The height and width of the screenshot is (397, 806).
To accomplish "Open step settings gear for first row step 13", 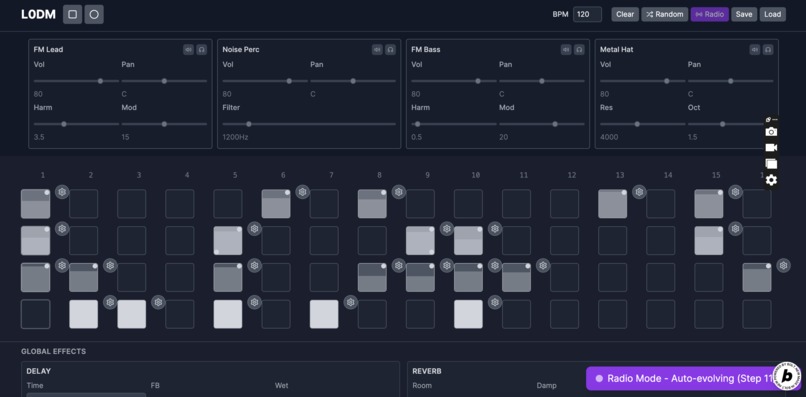I will point(639,192).
